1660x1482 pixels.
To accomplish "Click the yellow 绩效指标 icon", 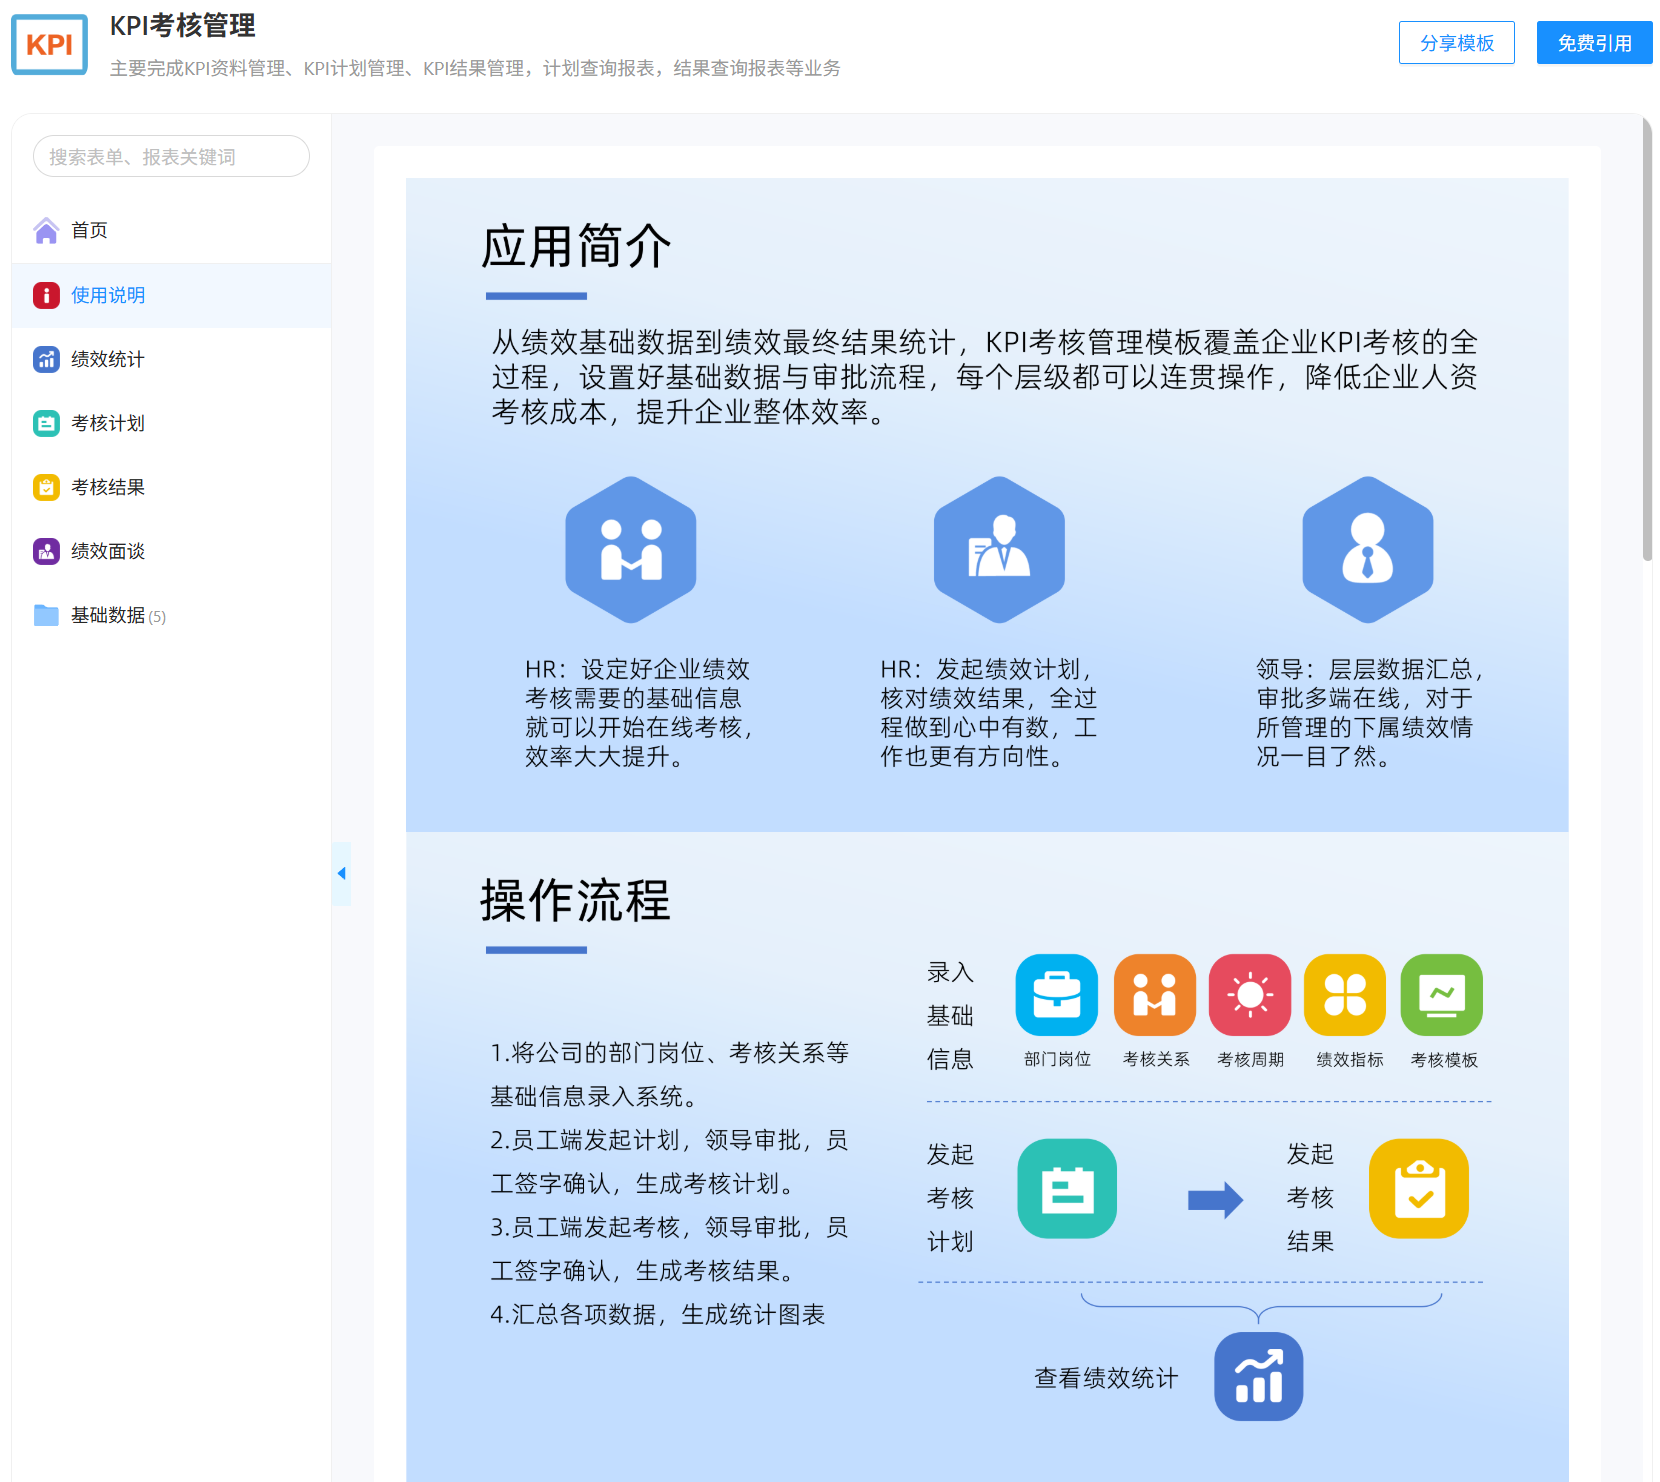I will pos(1345,995).
